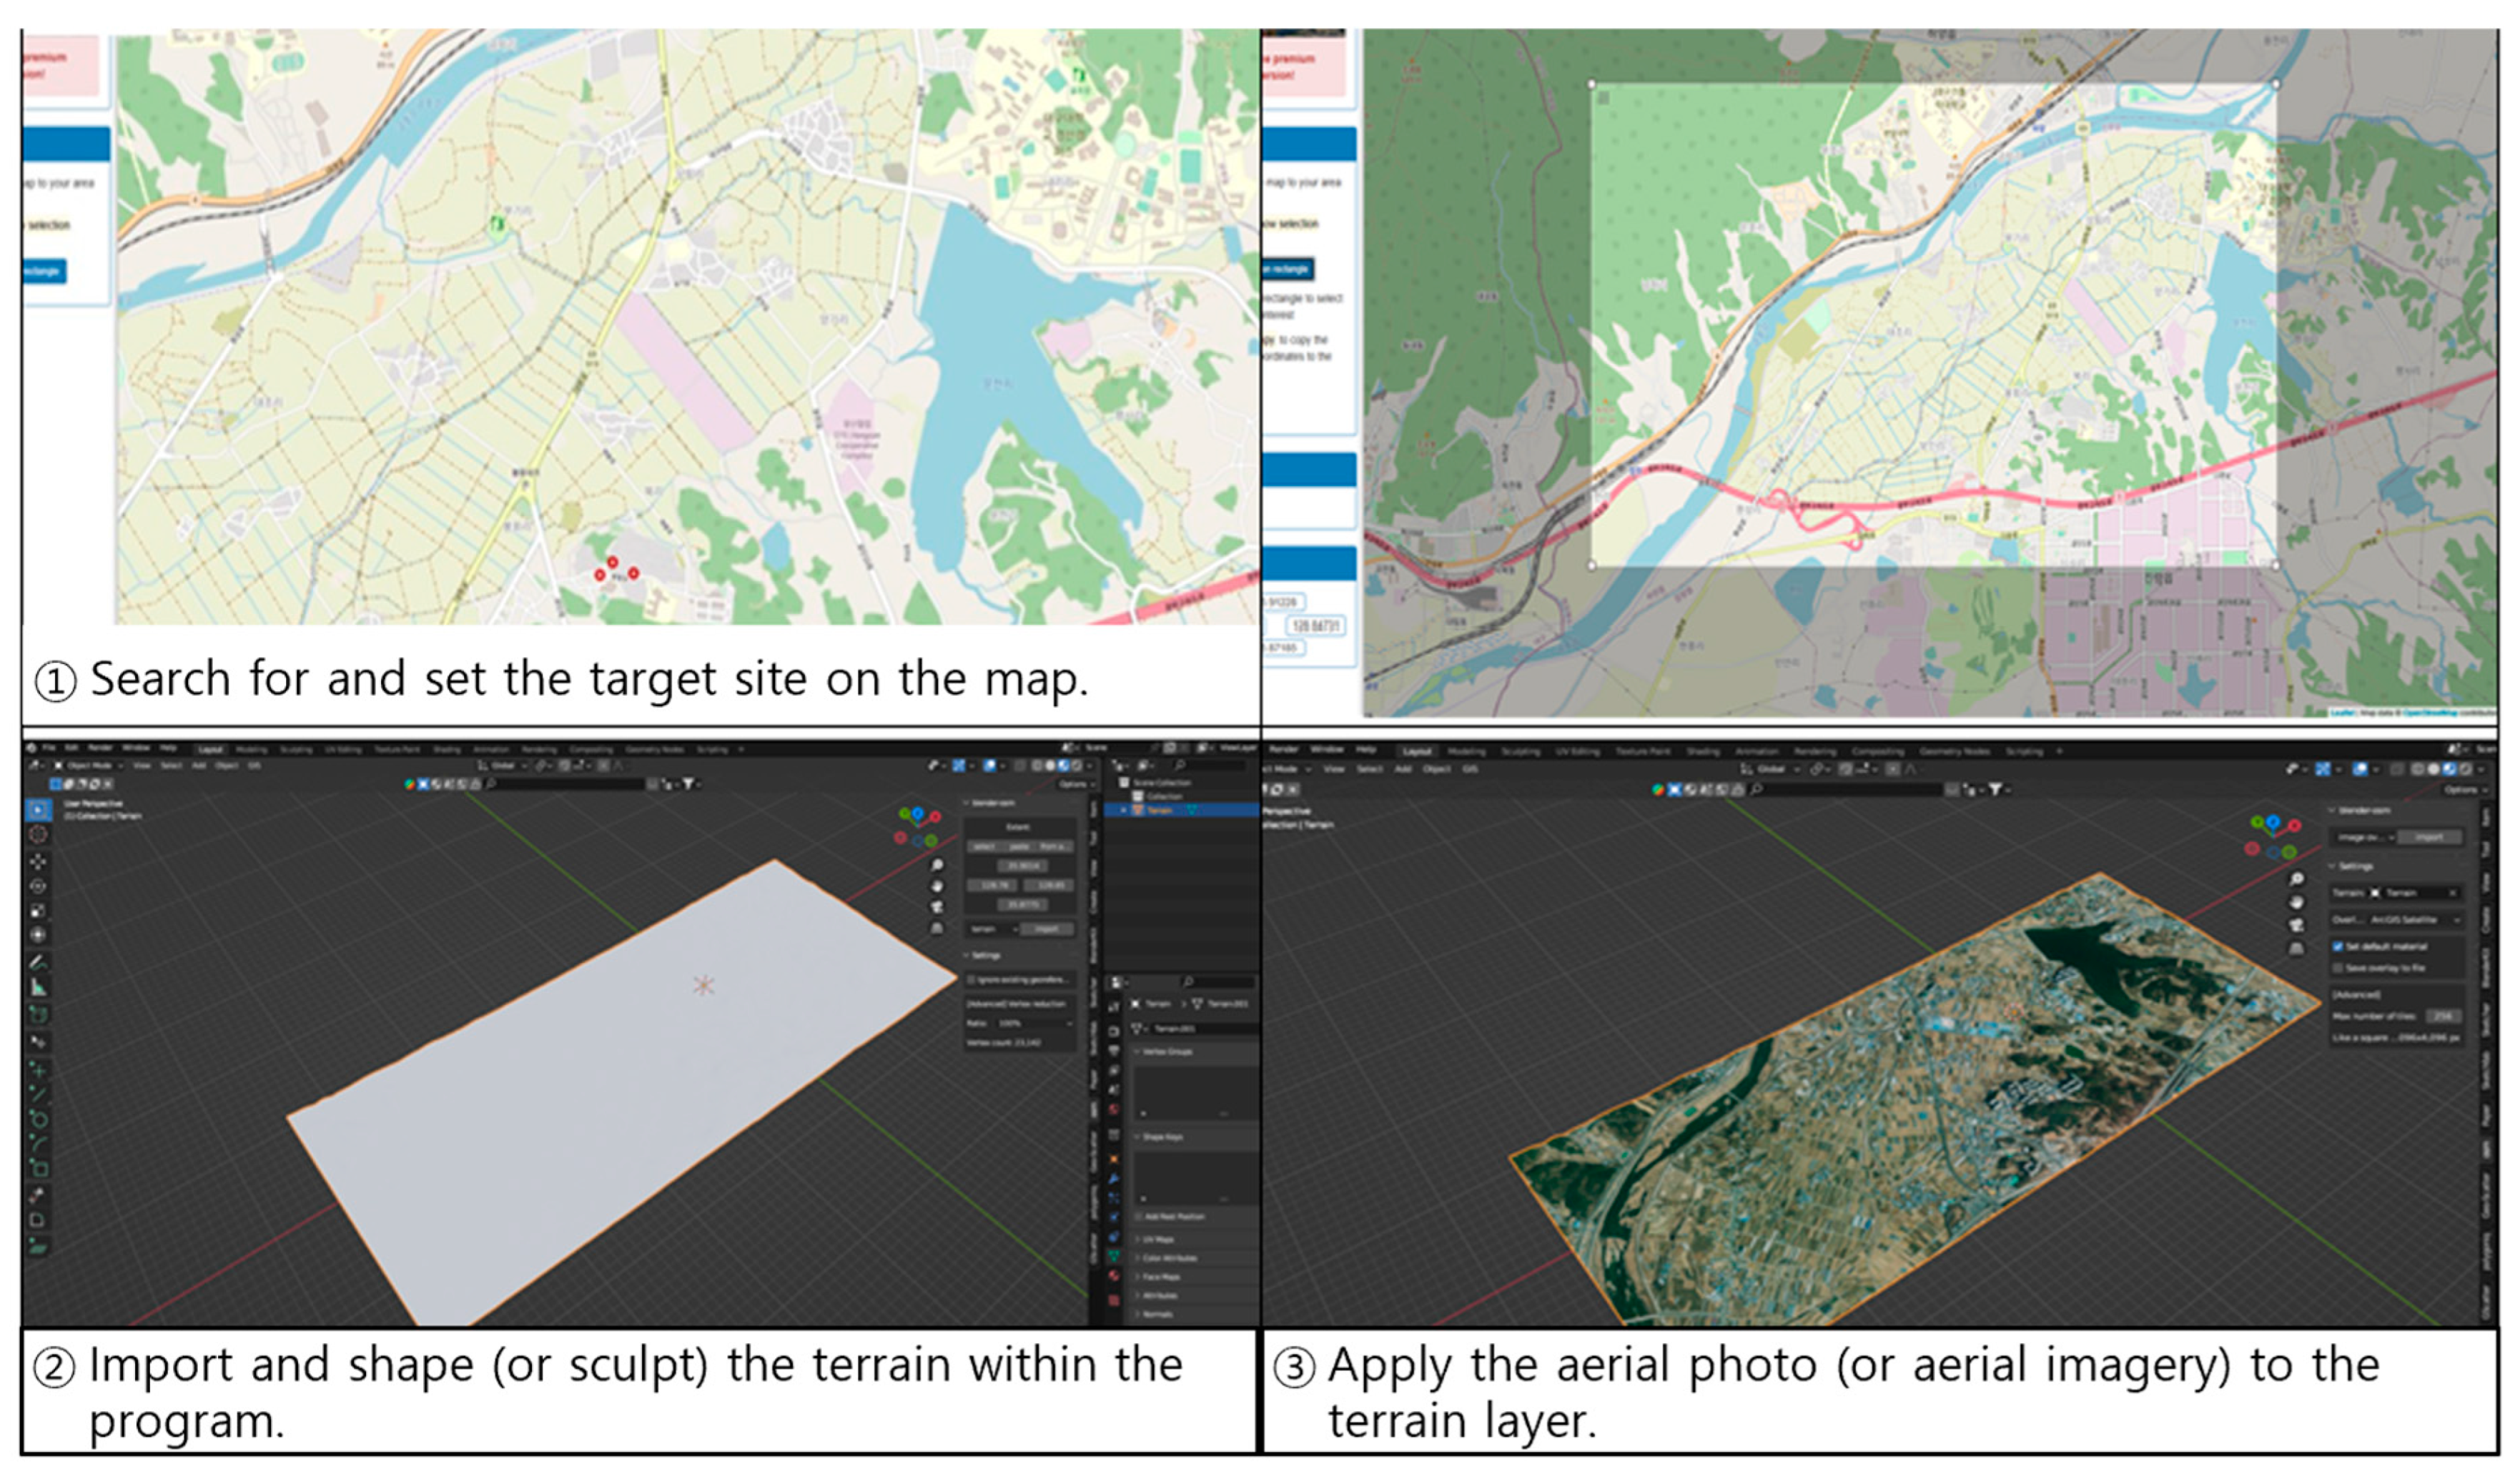Select the Rotate tool in left toolbar
The image size is (2520, 1479).
click(x=38, y=886)
